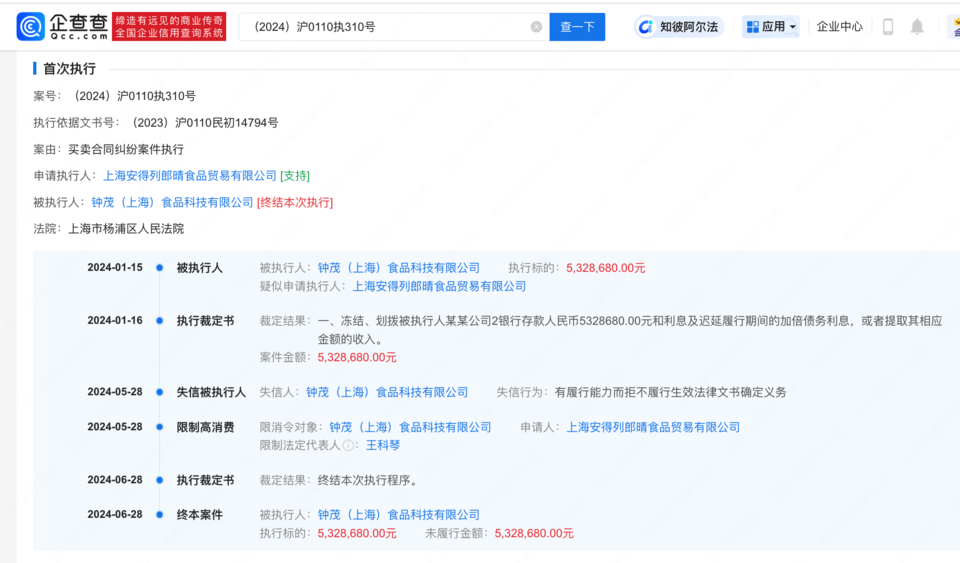The image size is (960, 563).
Task: Open 申请人 company link in 限制高消费 row
Action: coord(653,427)
